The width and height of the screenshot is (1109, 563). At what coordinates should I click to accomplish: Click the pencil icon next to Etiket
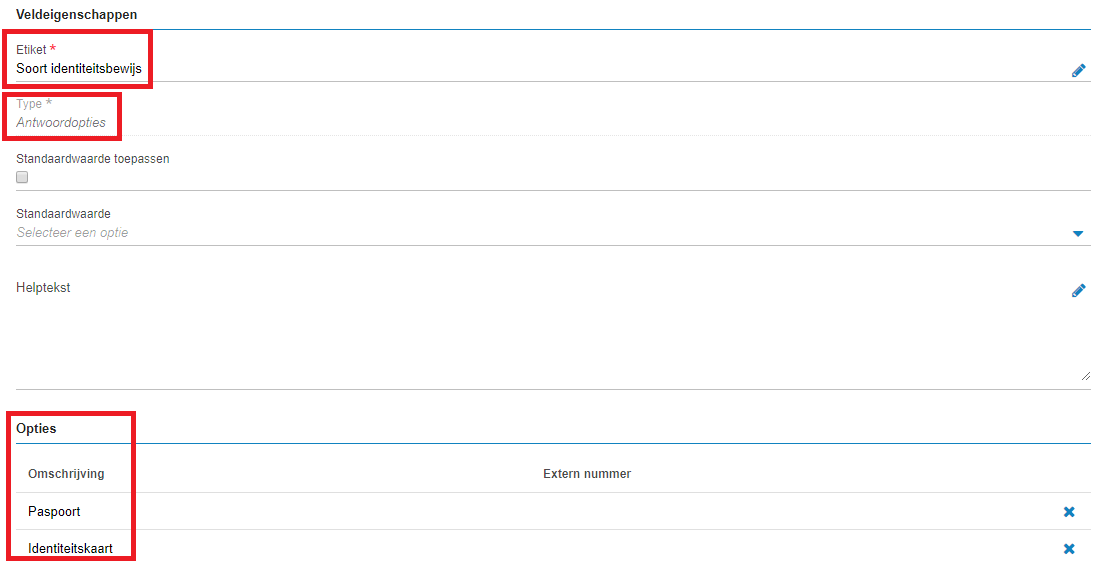coord(1078,70)
